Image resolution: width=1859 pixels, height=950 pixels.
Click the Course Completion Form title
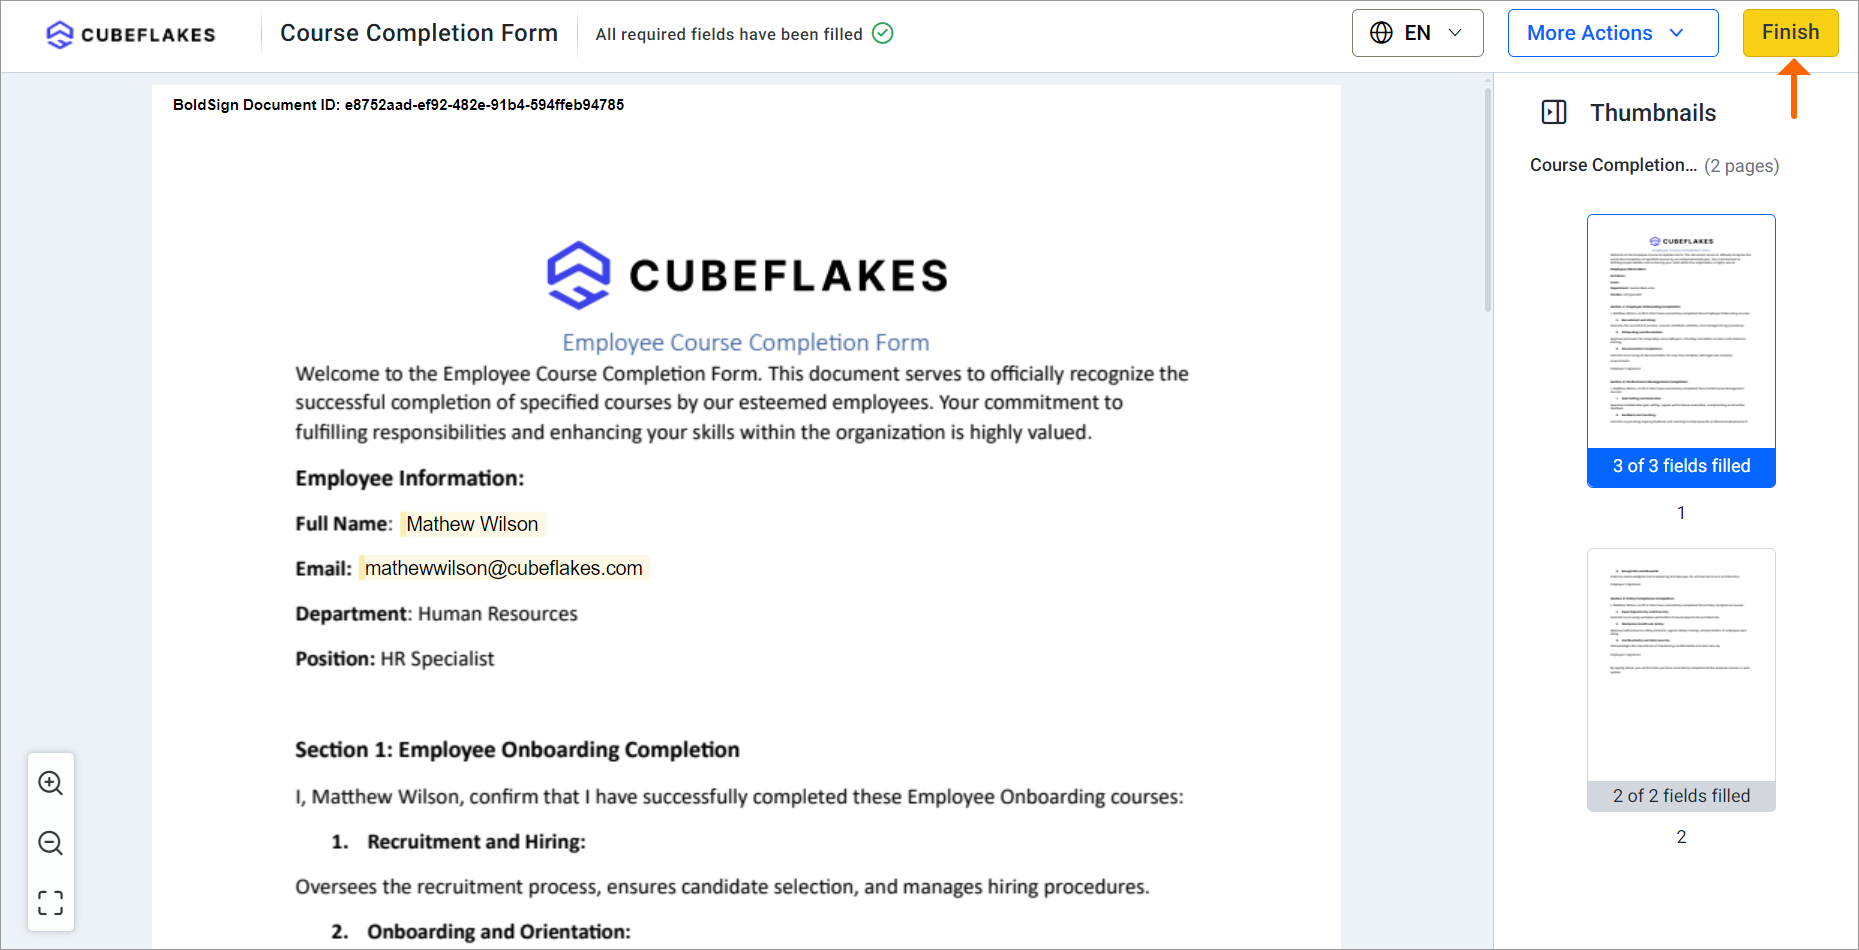click(419, 33)
